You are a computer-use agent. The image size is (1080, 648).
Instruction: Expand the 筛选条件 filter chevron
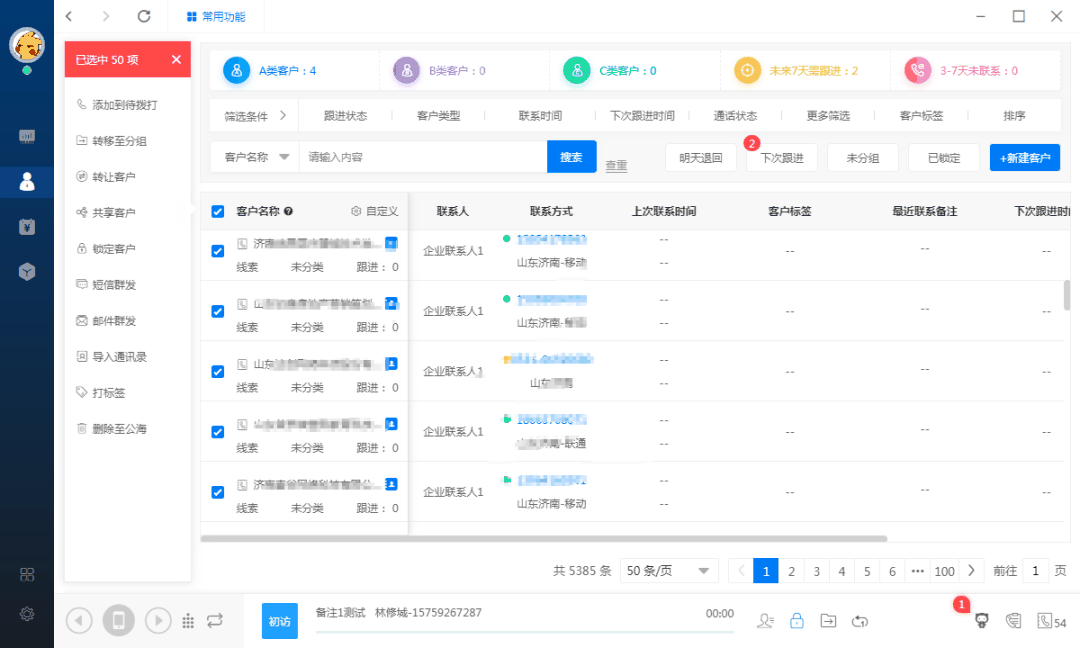tap(283, 116)
